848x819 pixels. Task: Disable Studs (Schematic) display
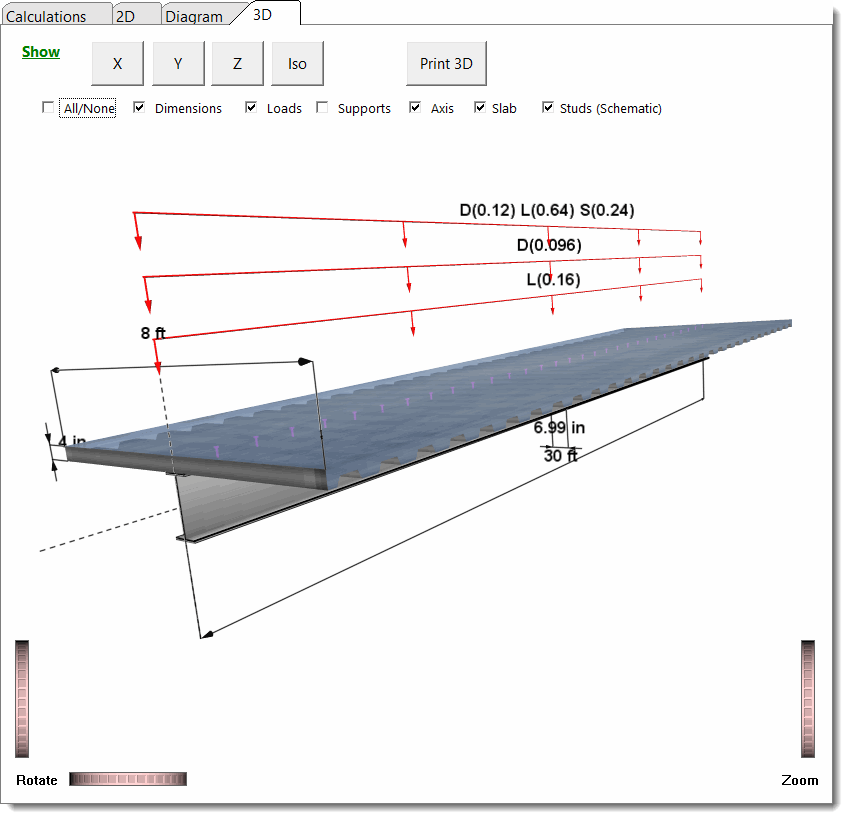547,106
